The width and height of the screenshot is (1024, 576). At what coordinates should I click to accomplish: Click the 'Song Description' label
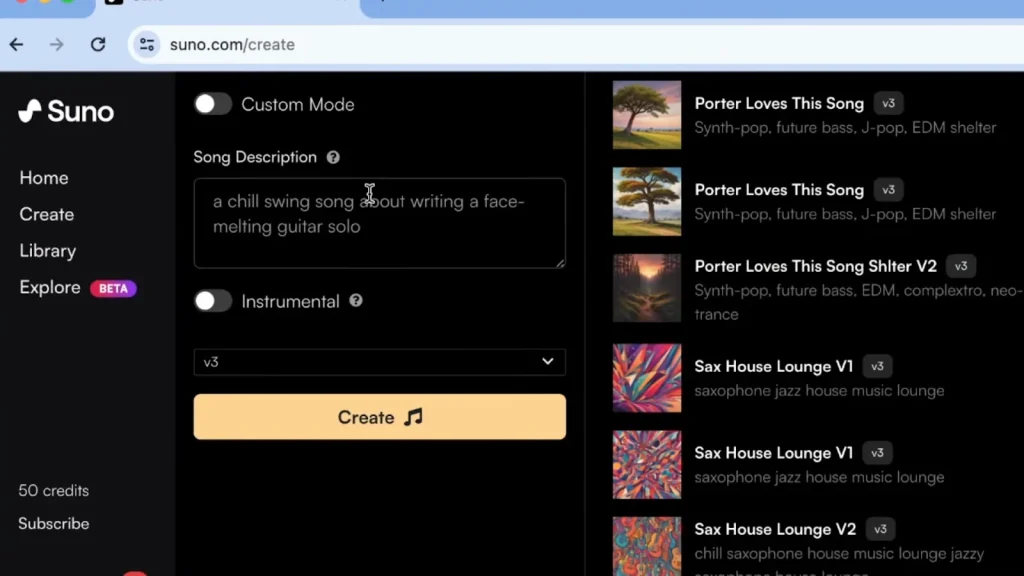click(x=255, y=157)
